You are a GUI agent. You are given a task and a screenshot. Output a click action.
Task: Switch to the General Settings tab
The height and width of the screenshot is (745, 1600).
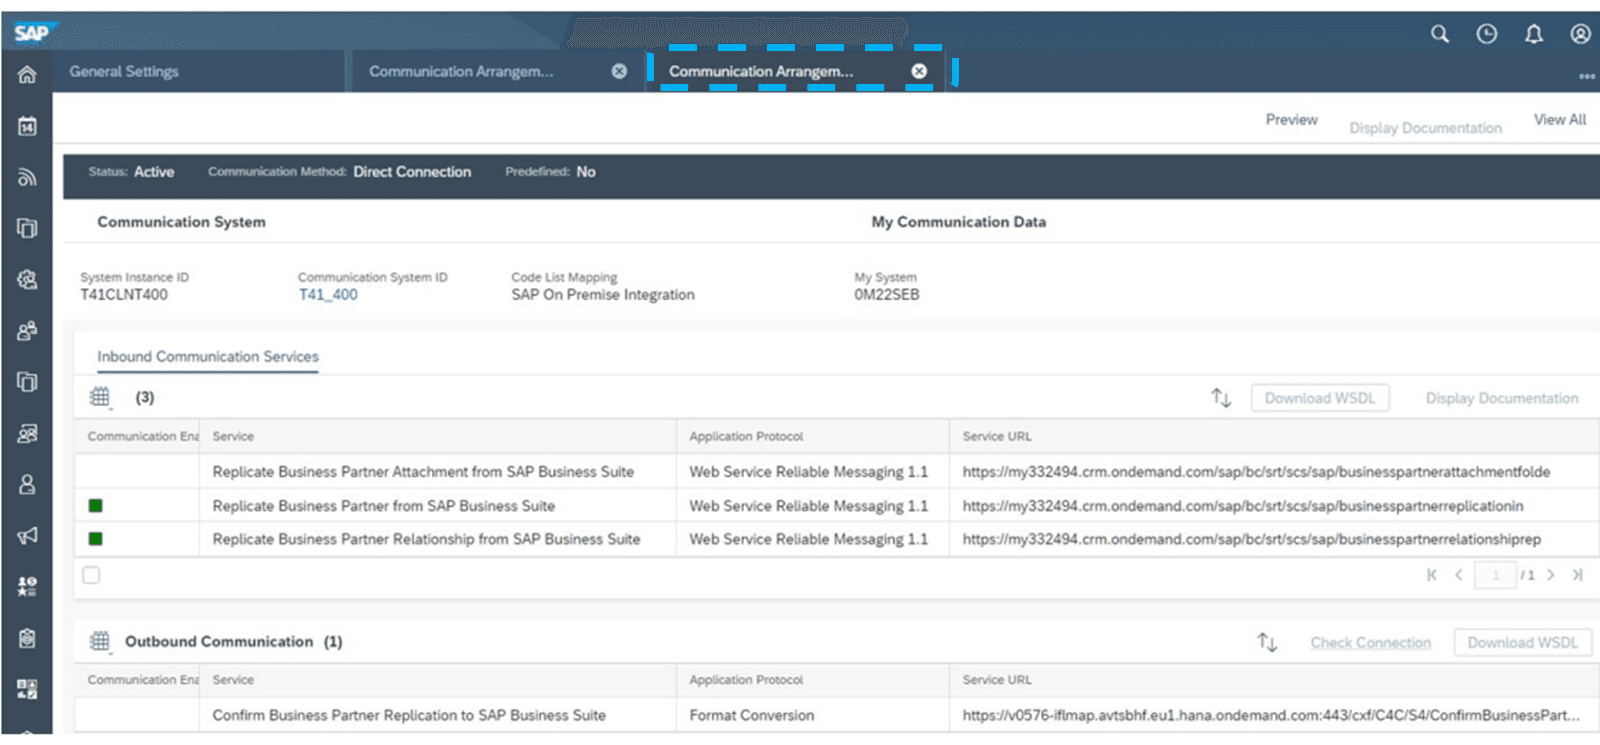pos(124,71)
